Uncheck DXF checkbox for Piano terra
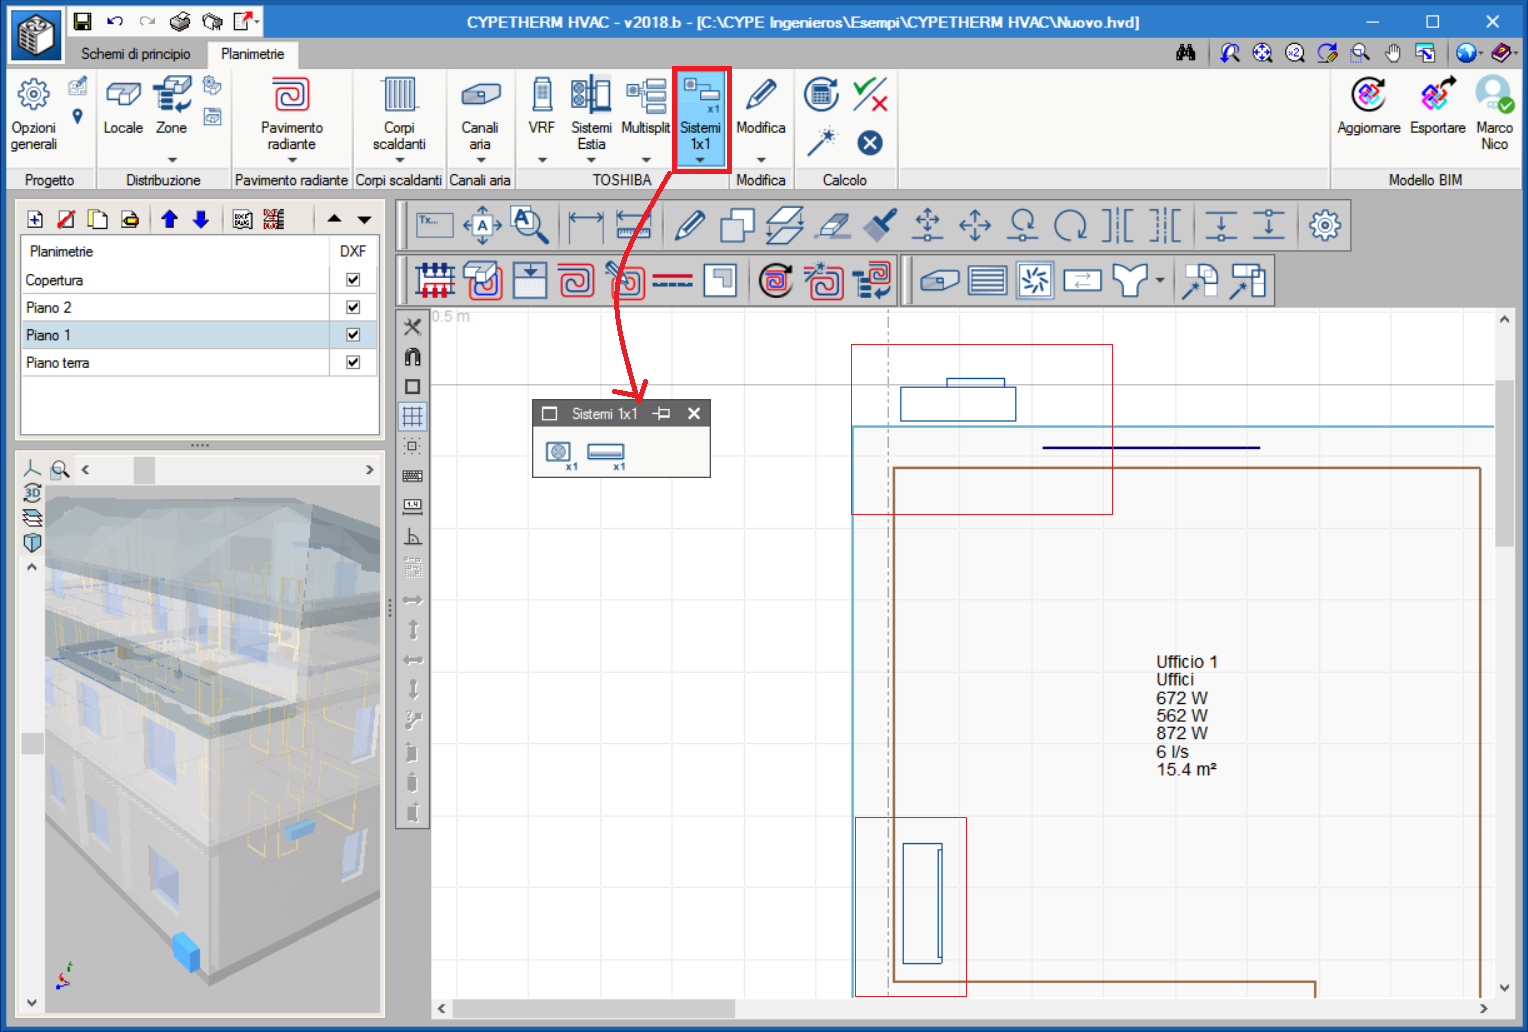Viewport: 1528px width, 1032px height. (x=353, y=362)
